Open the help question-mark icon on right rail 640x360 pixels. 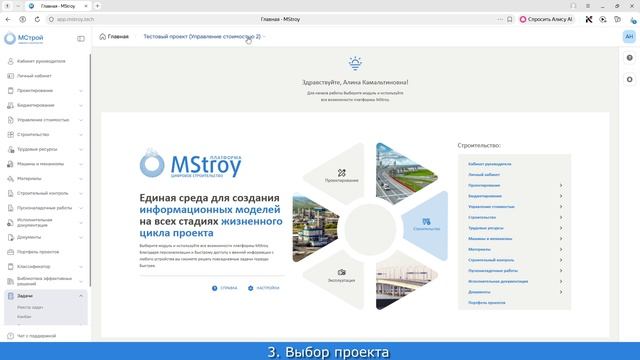[630, 58]
